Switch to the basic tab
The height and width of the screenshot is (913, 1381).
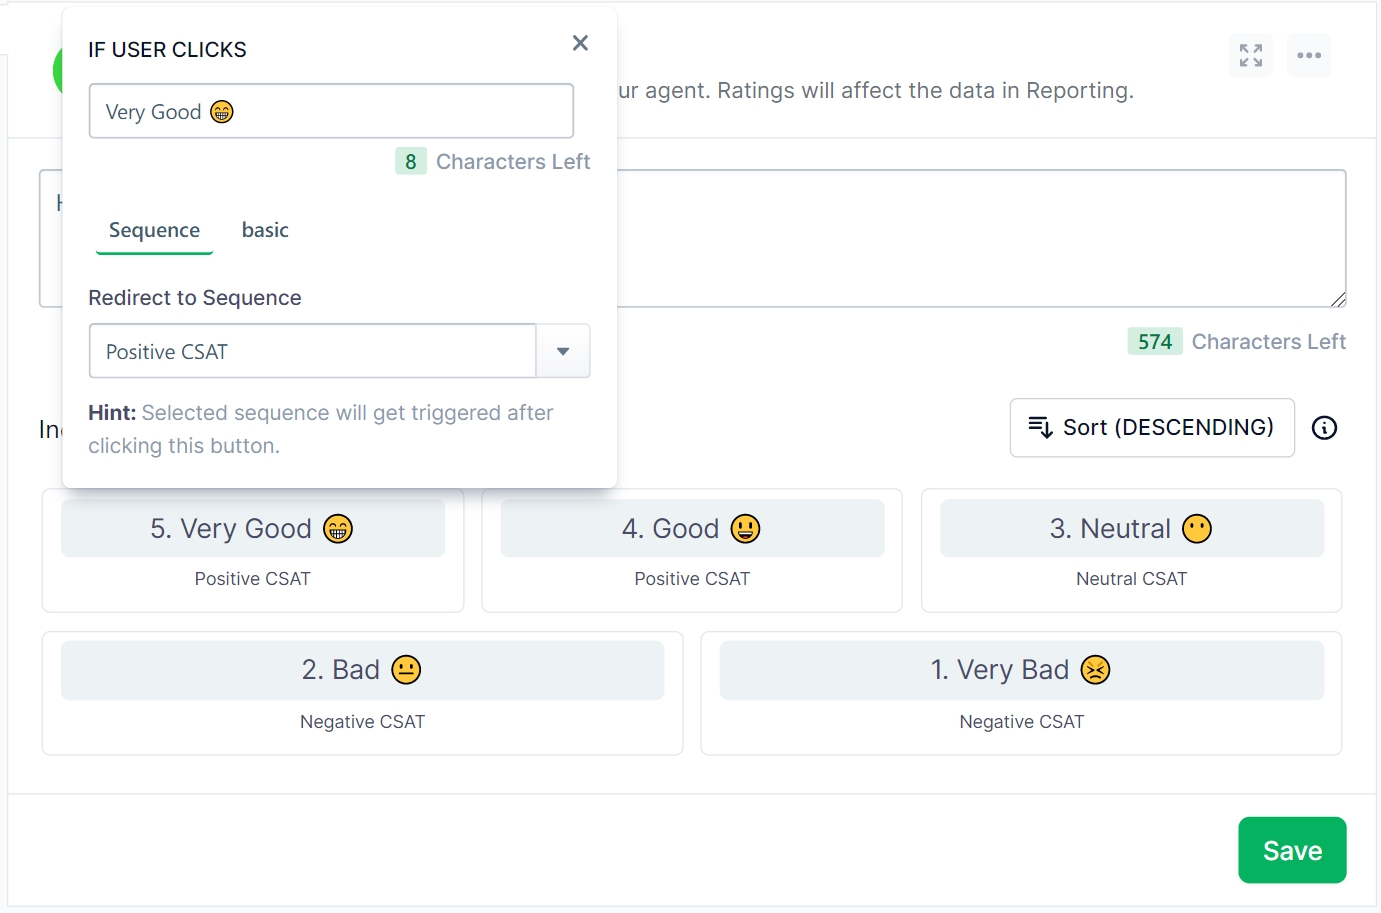click(x=265, y=231)
